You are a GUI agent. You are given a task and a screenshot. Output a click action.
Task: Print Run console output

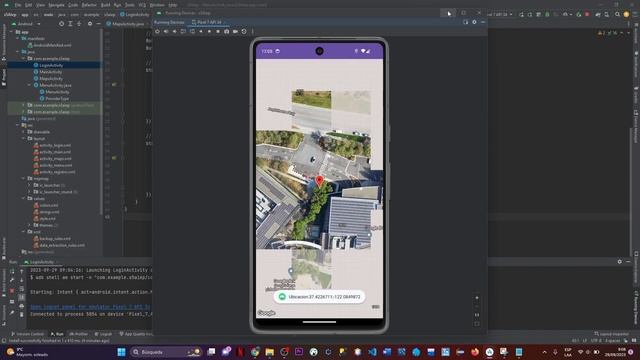tap(22, 306)
